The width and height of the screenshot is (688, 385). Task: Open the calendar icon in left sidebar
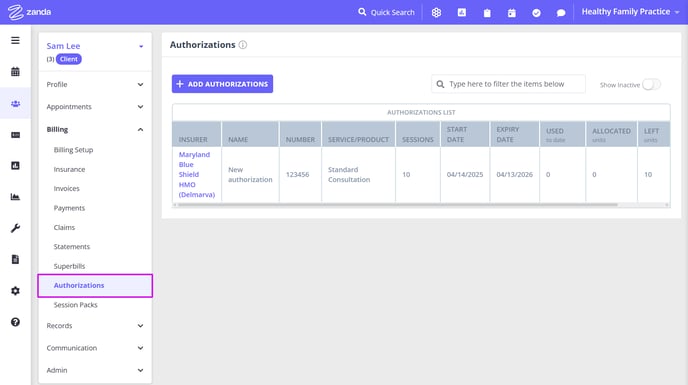coord(15,72)
